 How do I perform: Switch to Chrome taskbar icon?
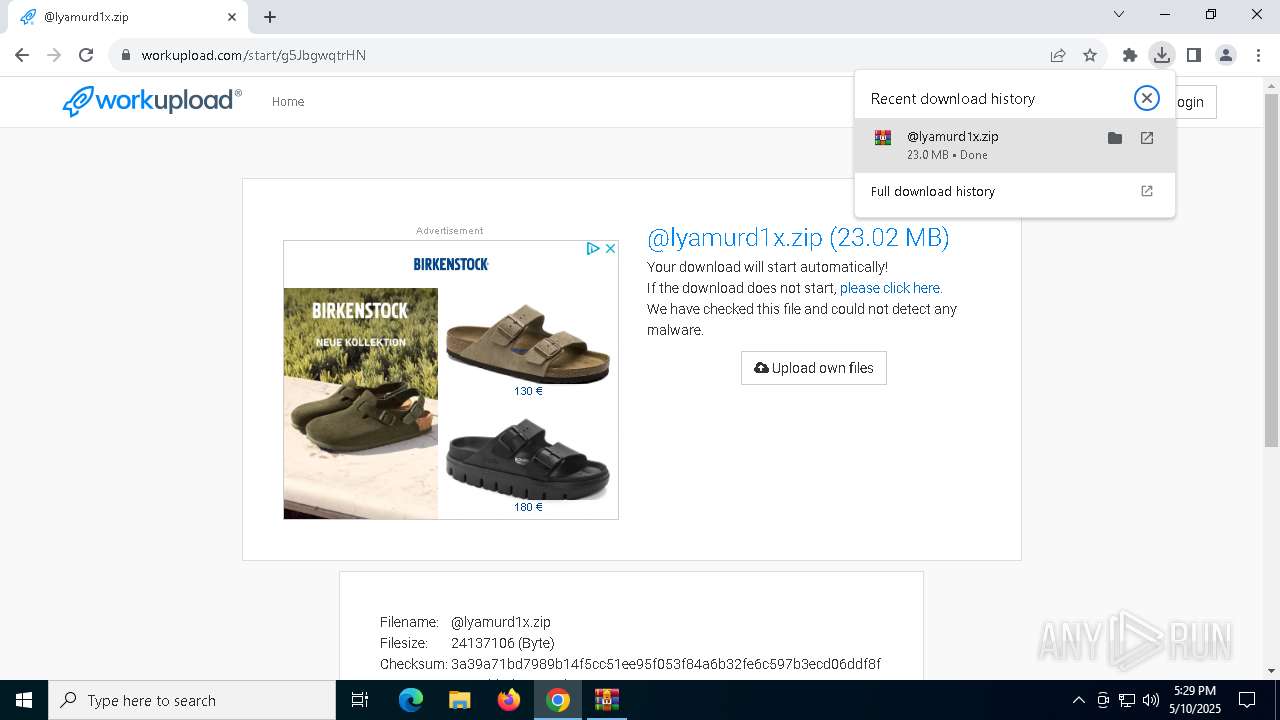tap(558, 700)
